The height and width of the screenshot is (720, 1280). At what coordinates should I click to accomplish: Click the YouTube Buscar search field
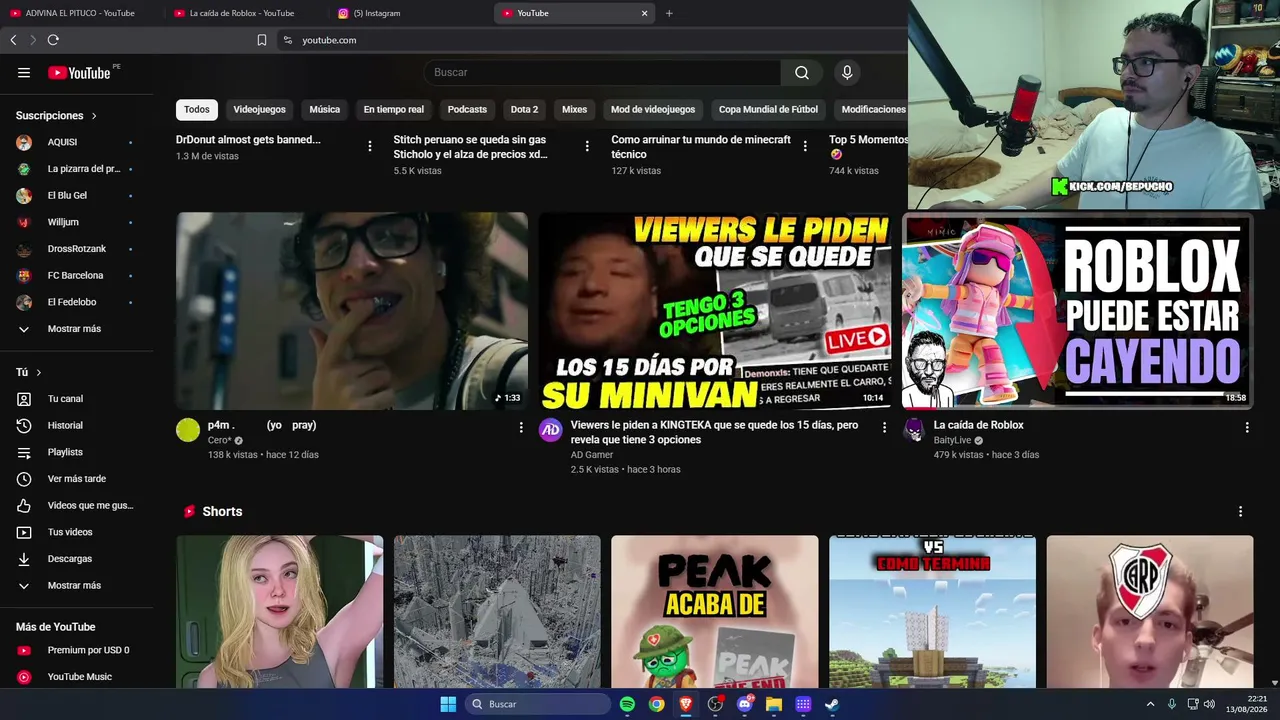coord(602,72)
